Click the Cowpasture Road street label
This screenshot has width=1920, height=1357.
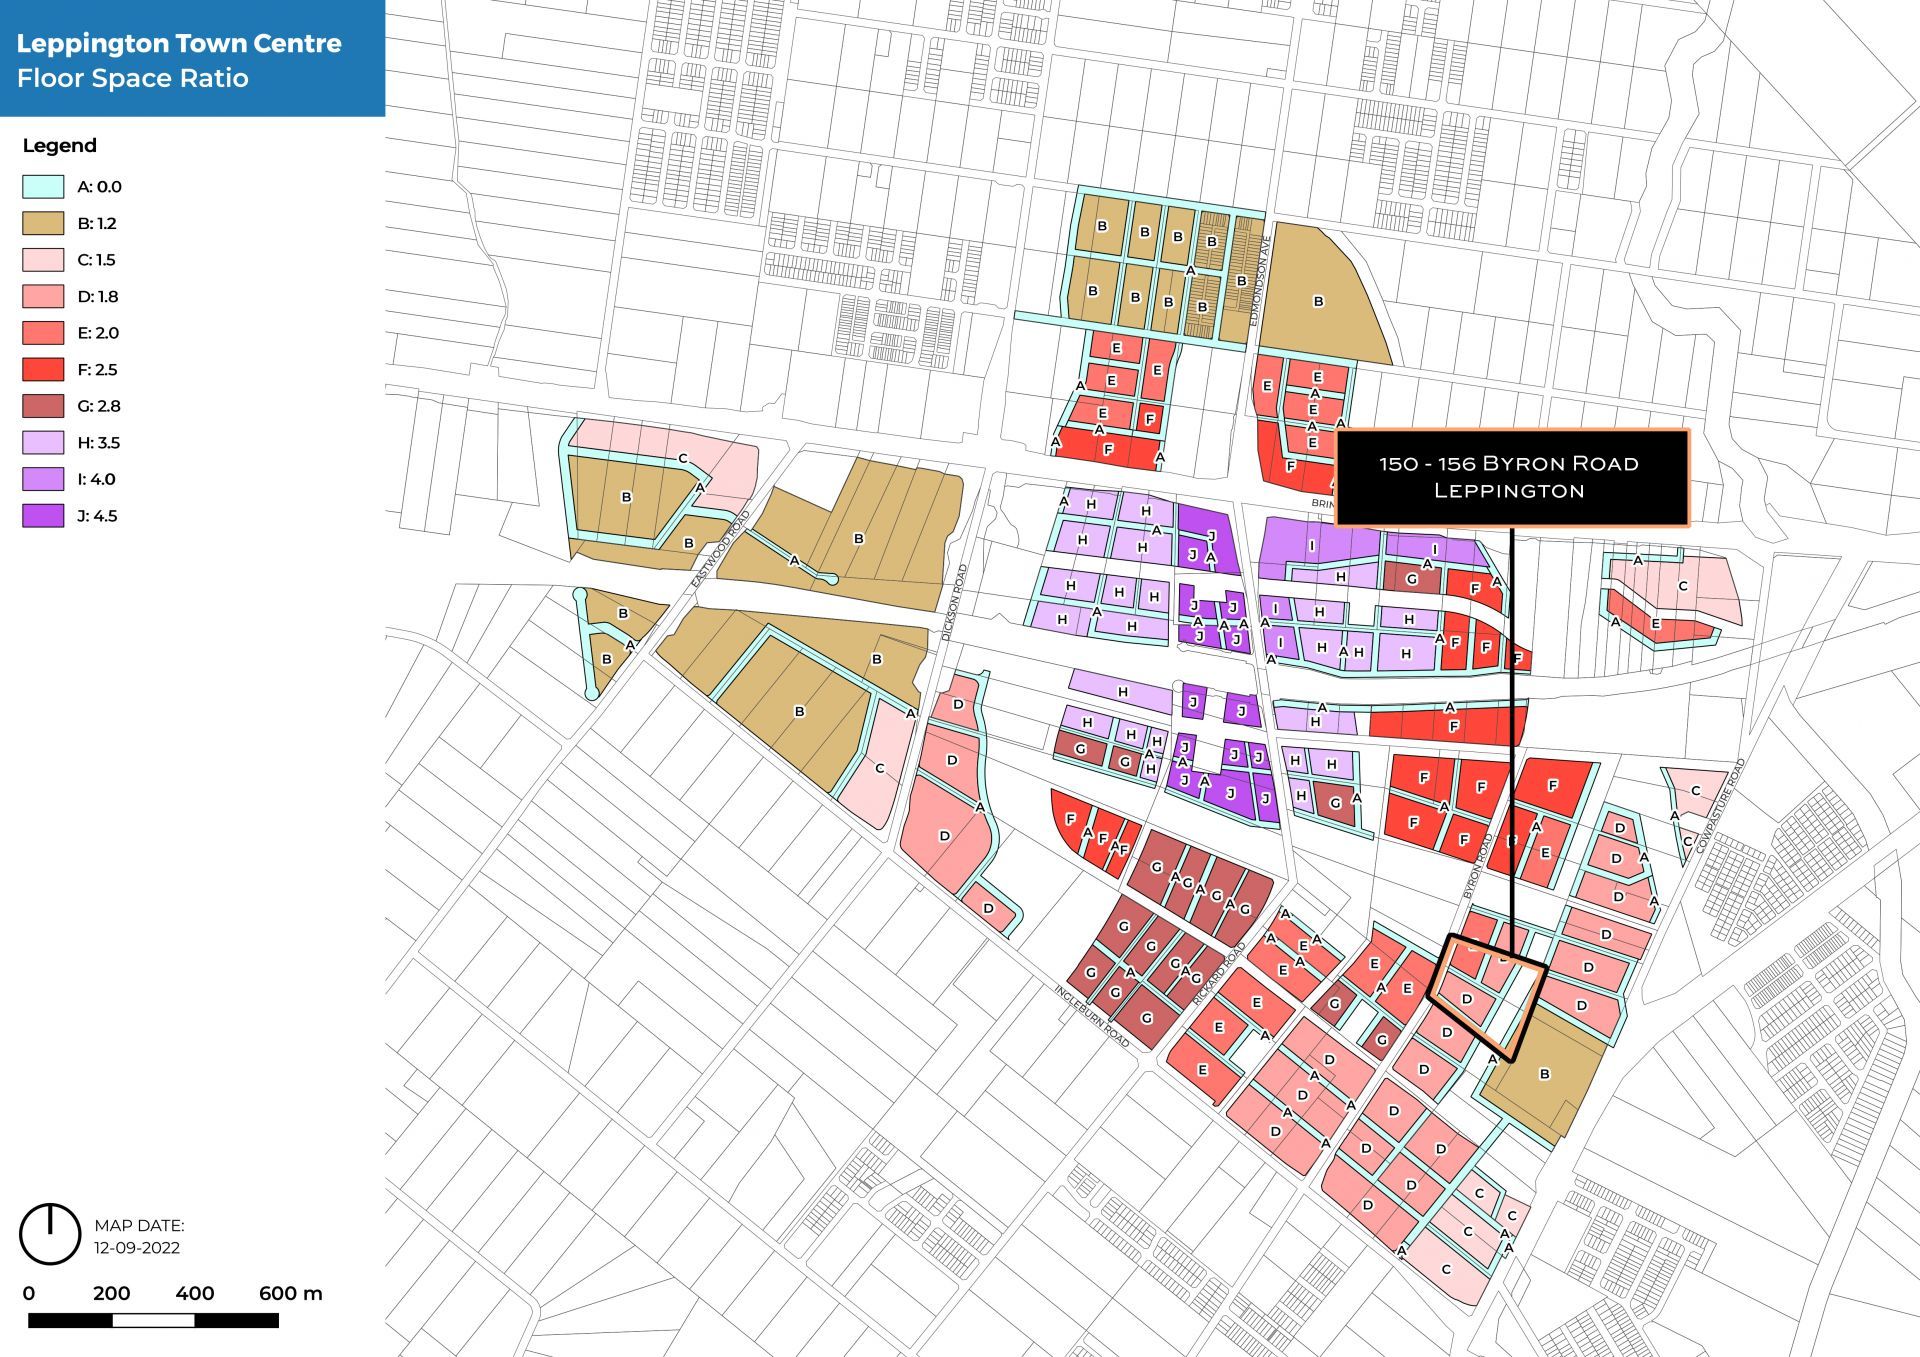coord(1720,805)
